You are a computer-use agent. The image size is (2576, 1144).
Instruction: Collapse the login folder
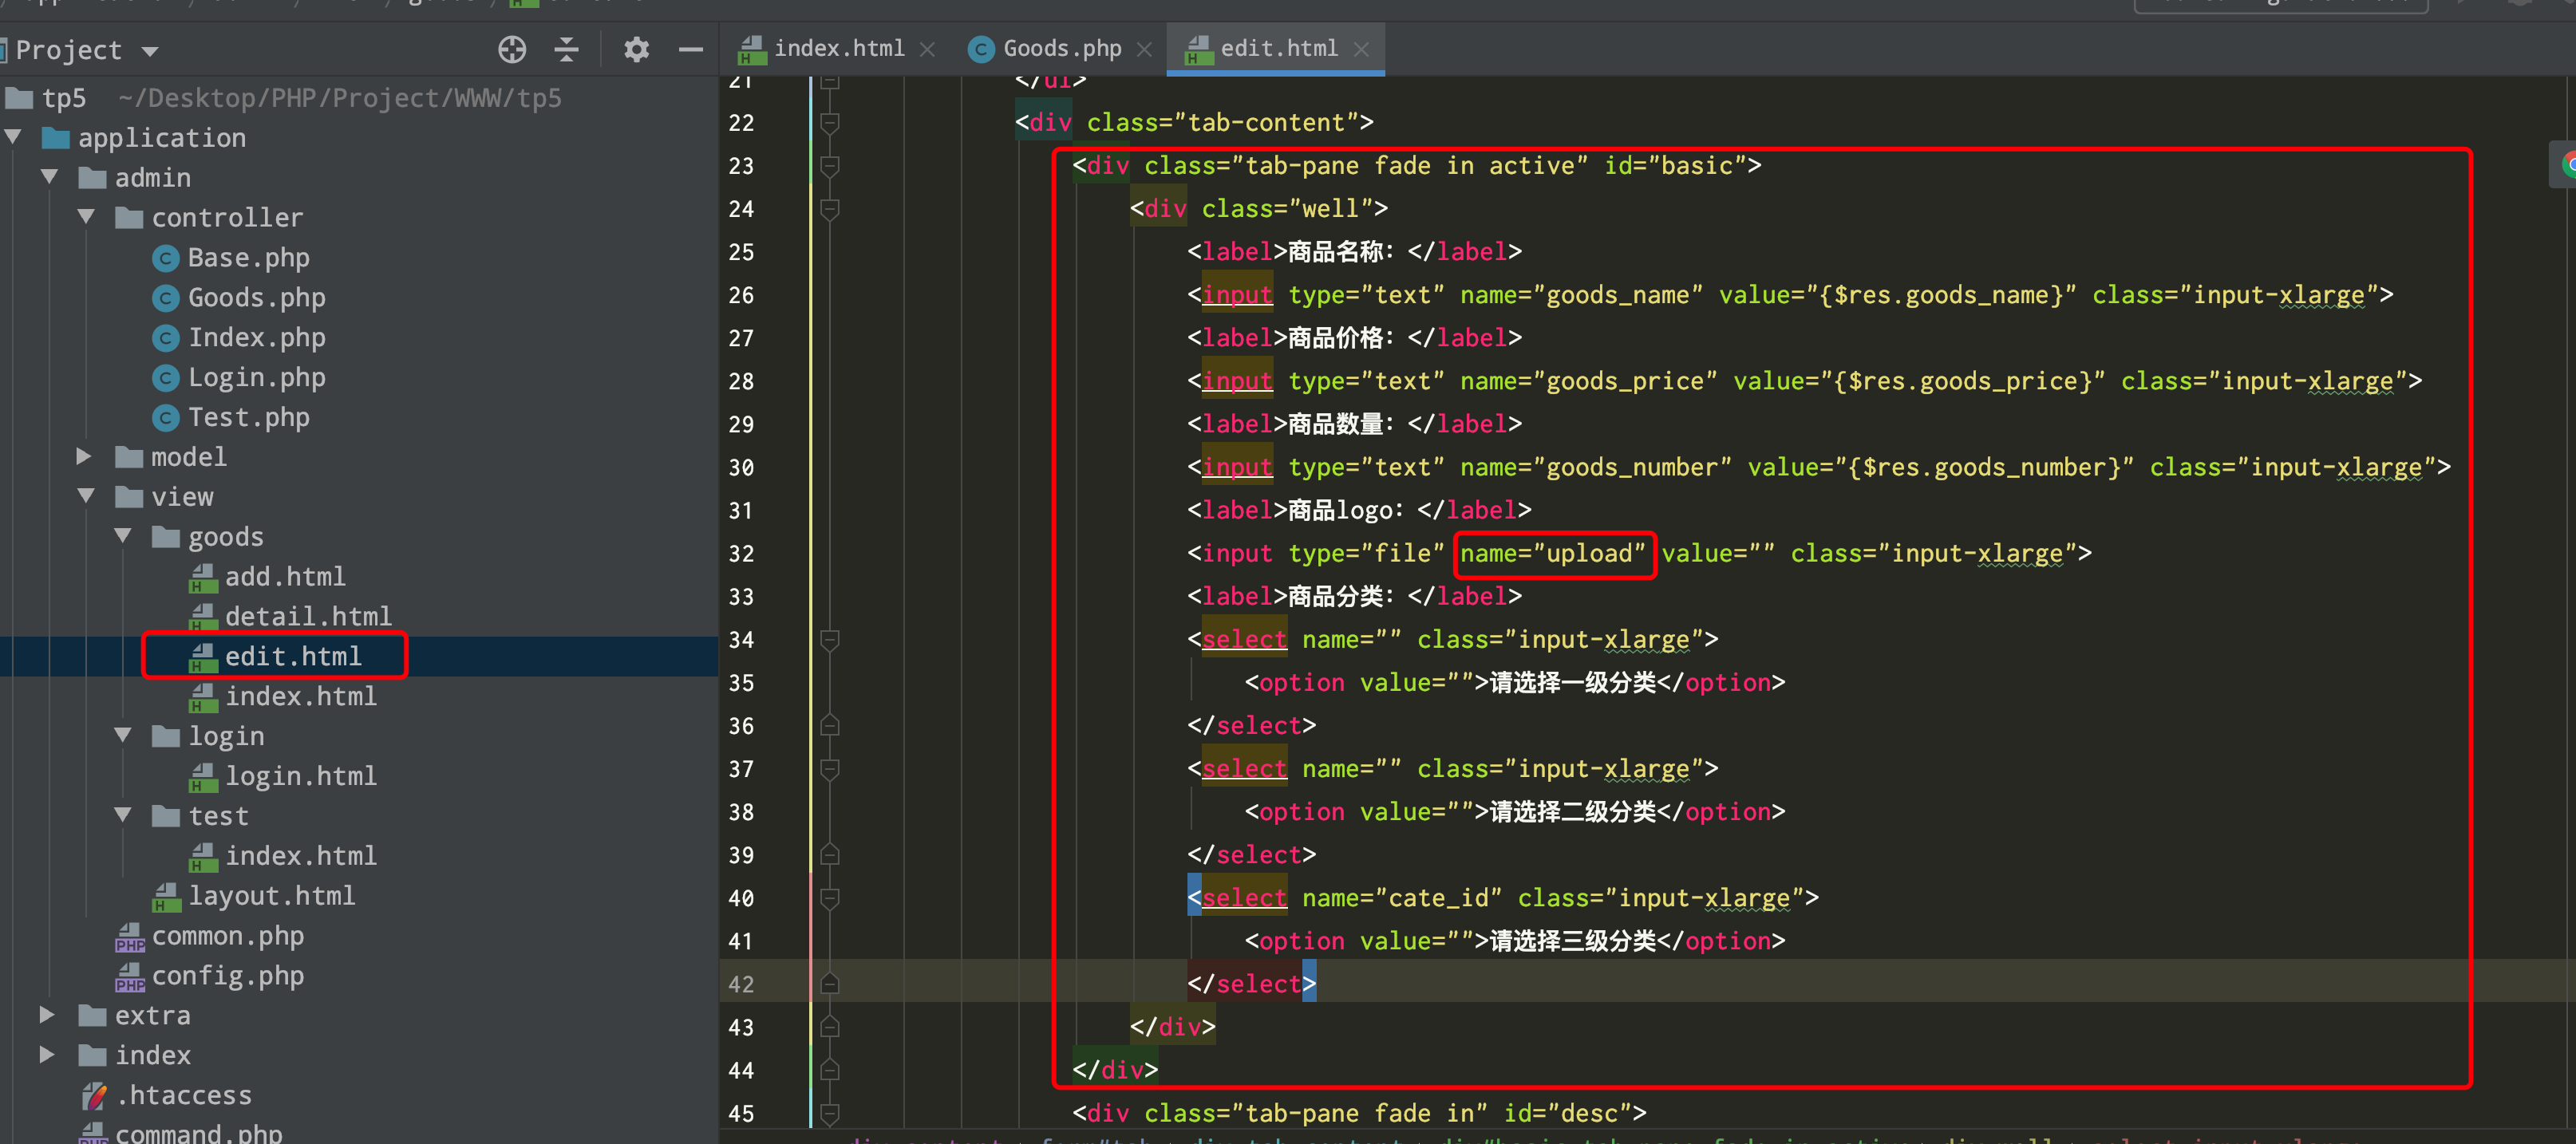coord(123,735)
